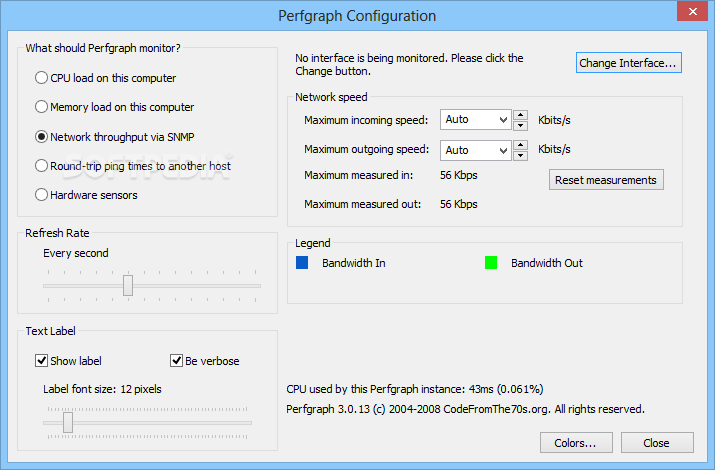
Task: Increase maximum incoming speed with up arrow
Action: pos(520,114)
